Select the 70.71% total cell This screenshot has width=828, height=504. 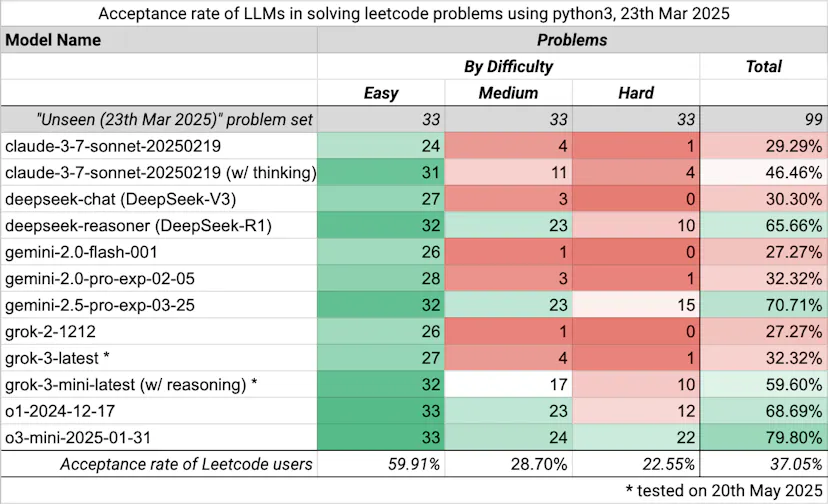point(763,305)
